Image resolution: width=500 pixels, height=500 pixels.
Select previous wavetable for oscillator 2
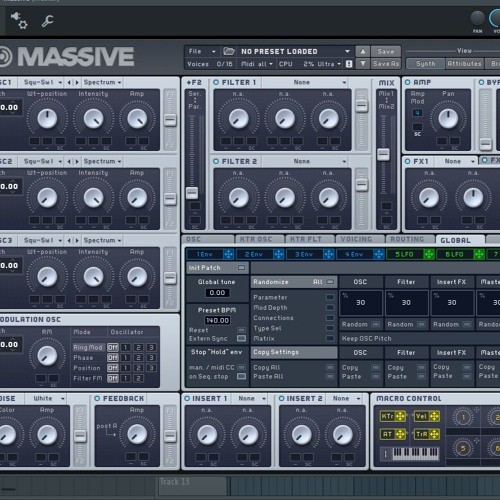click(69, 161)
